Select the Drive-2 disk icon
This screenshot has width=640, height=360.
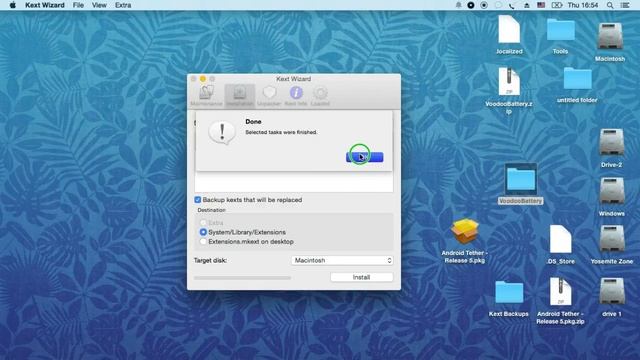click(611, 142)
